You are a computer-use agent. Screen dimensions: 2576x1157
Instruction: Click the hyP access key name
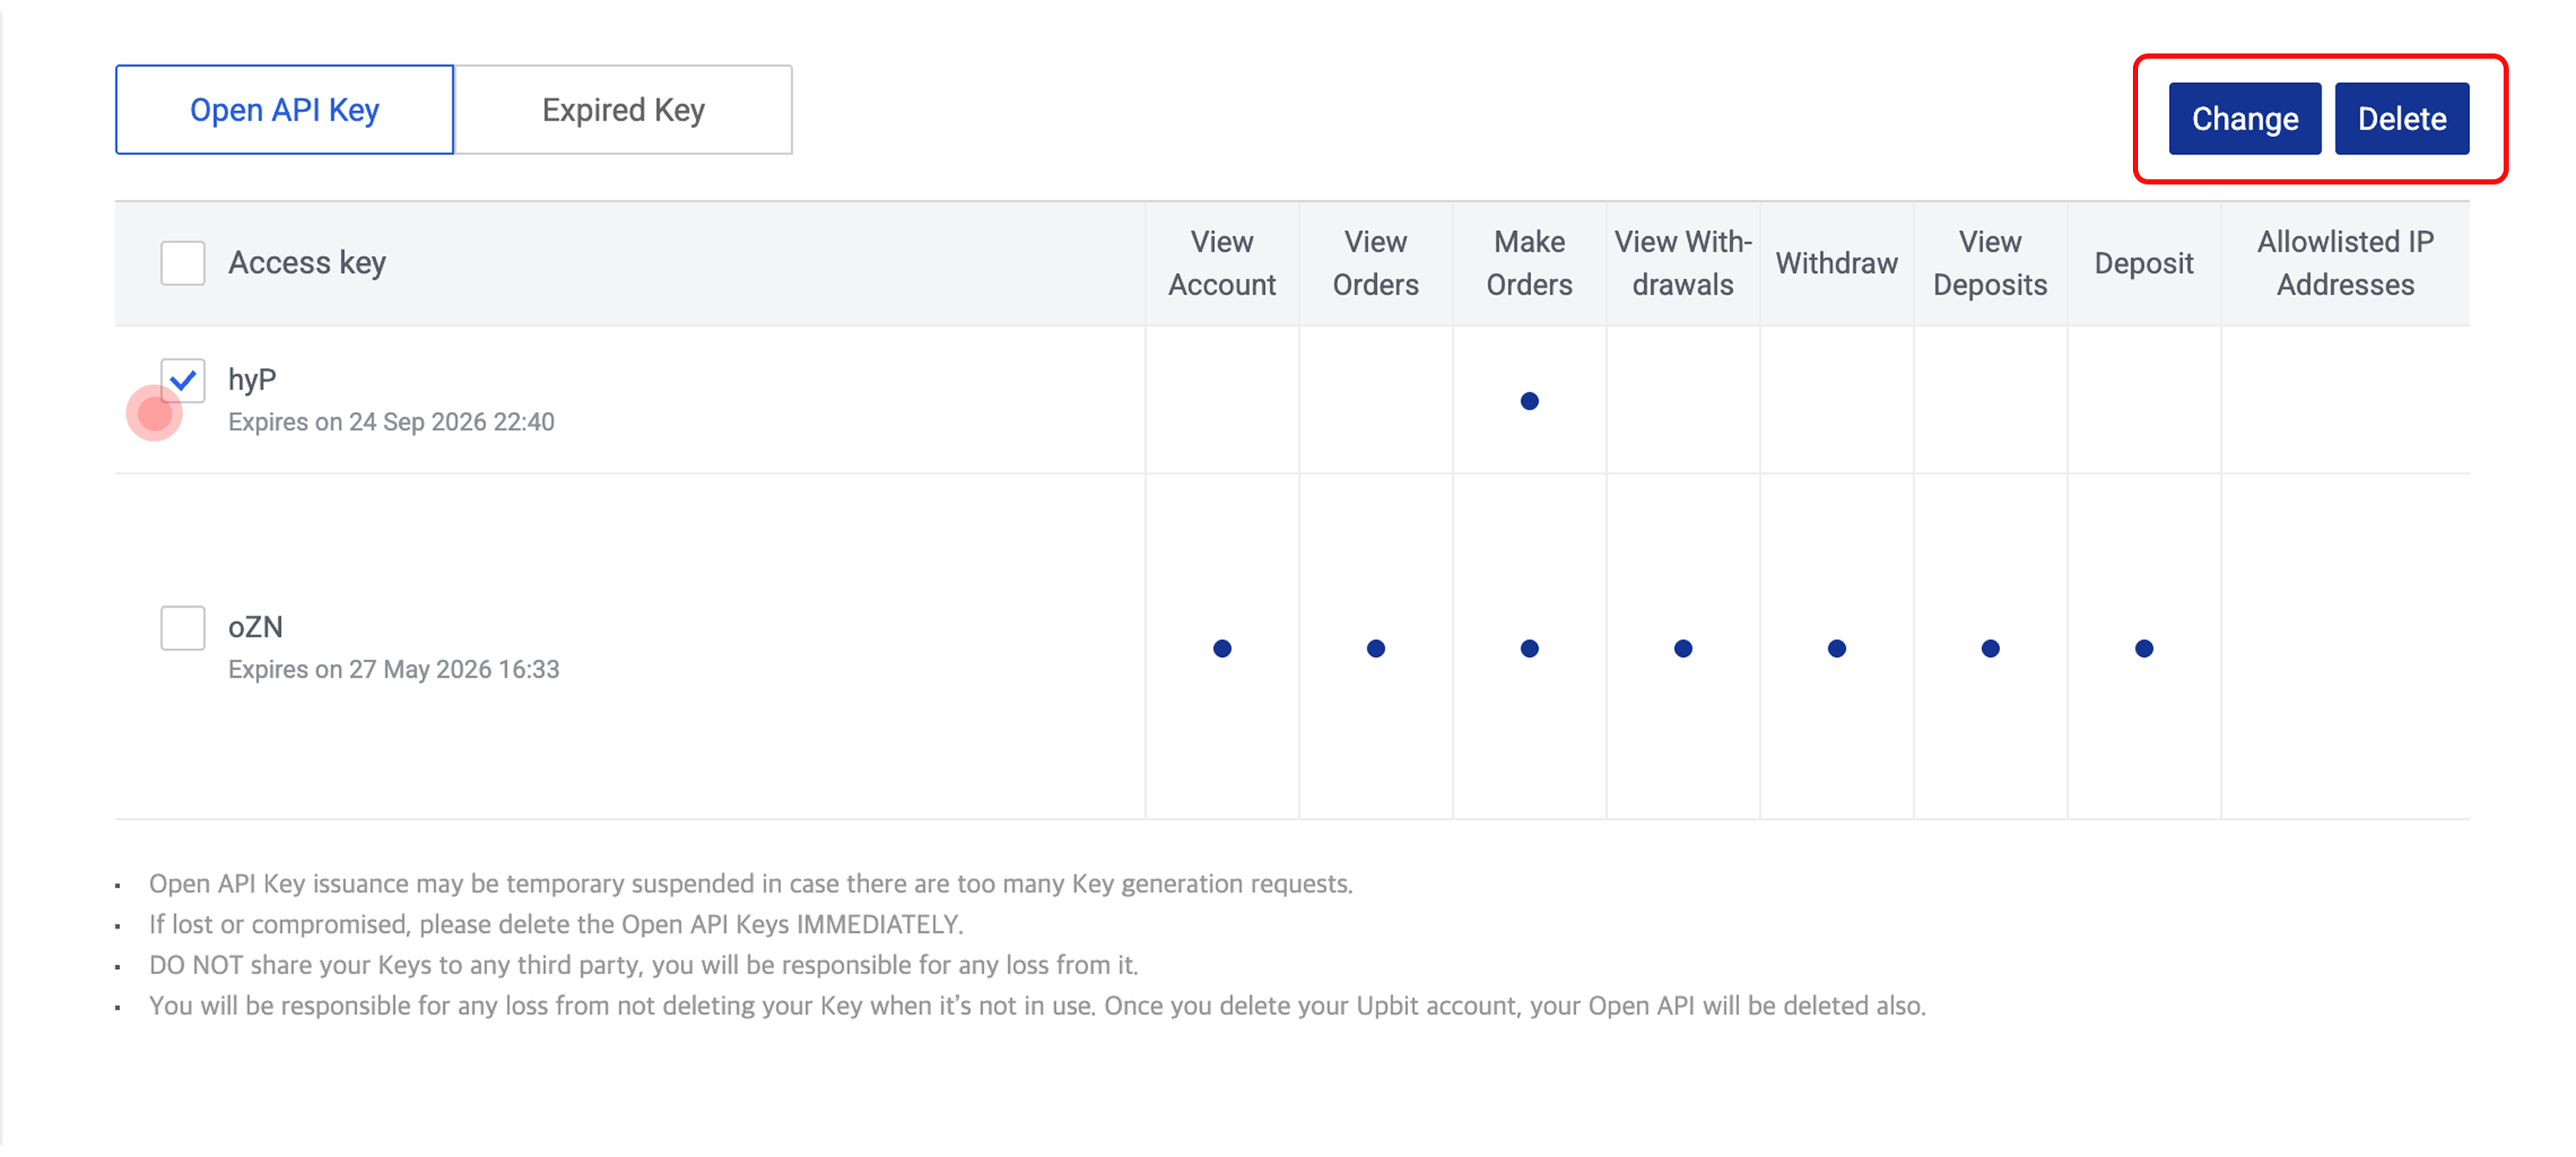[x=252, y=380]
